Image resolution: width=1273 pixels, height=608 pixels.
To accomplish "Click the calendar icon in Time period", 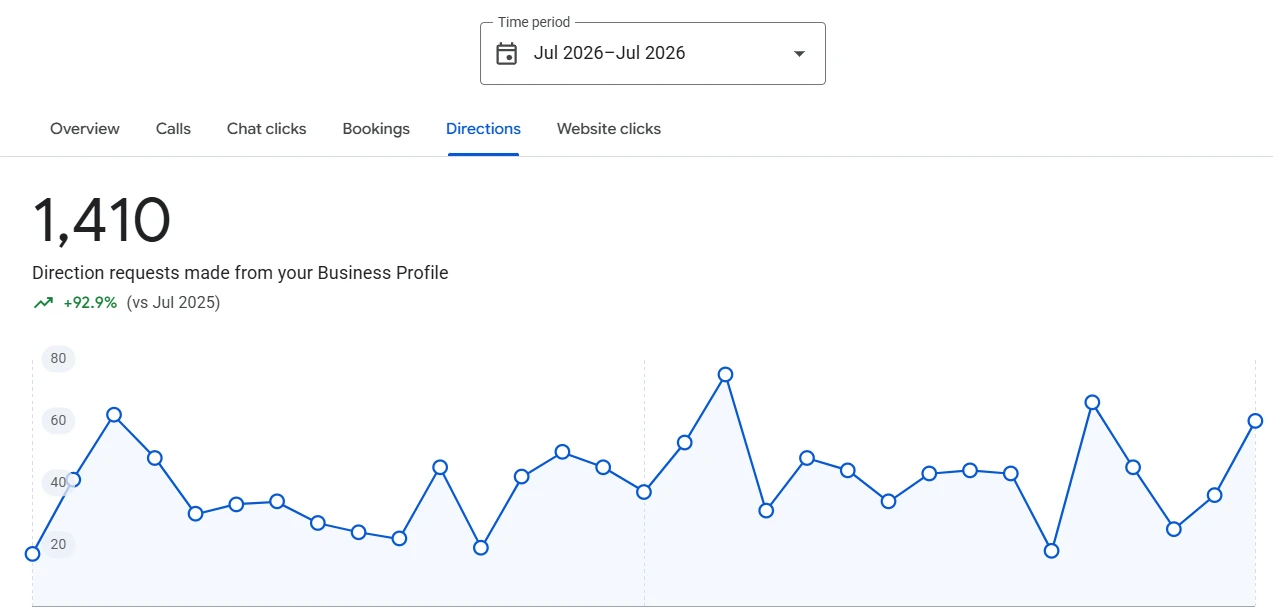I will [x=507, y=53].
